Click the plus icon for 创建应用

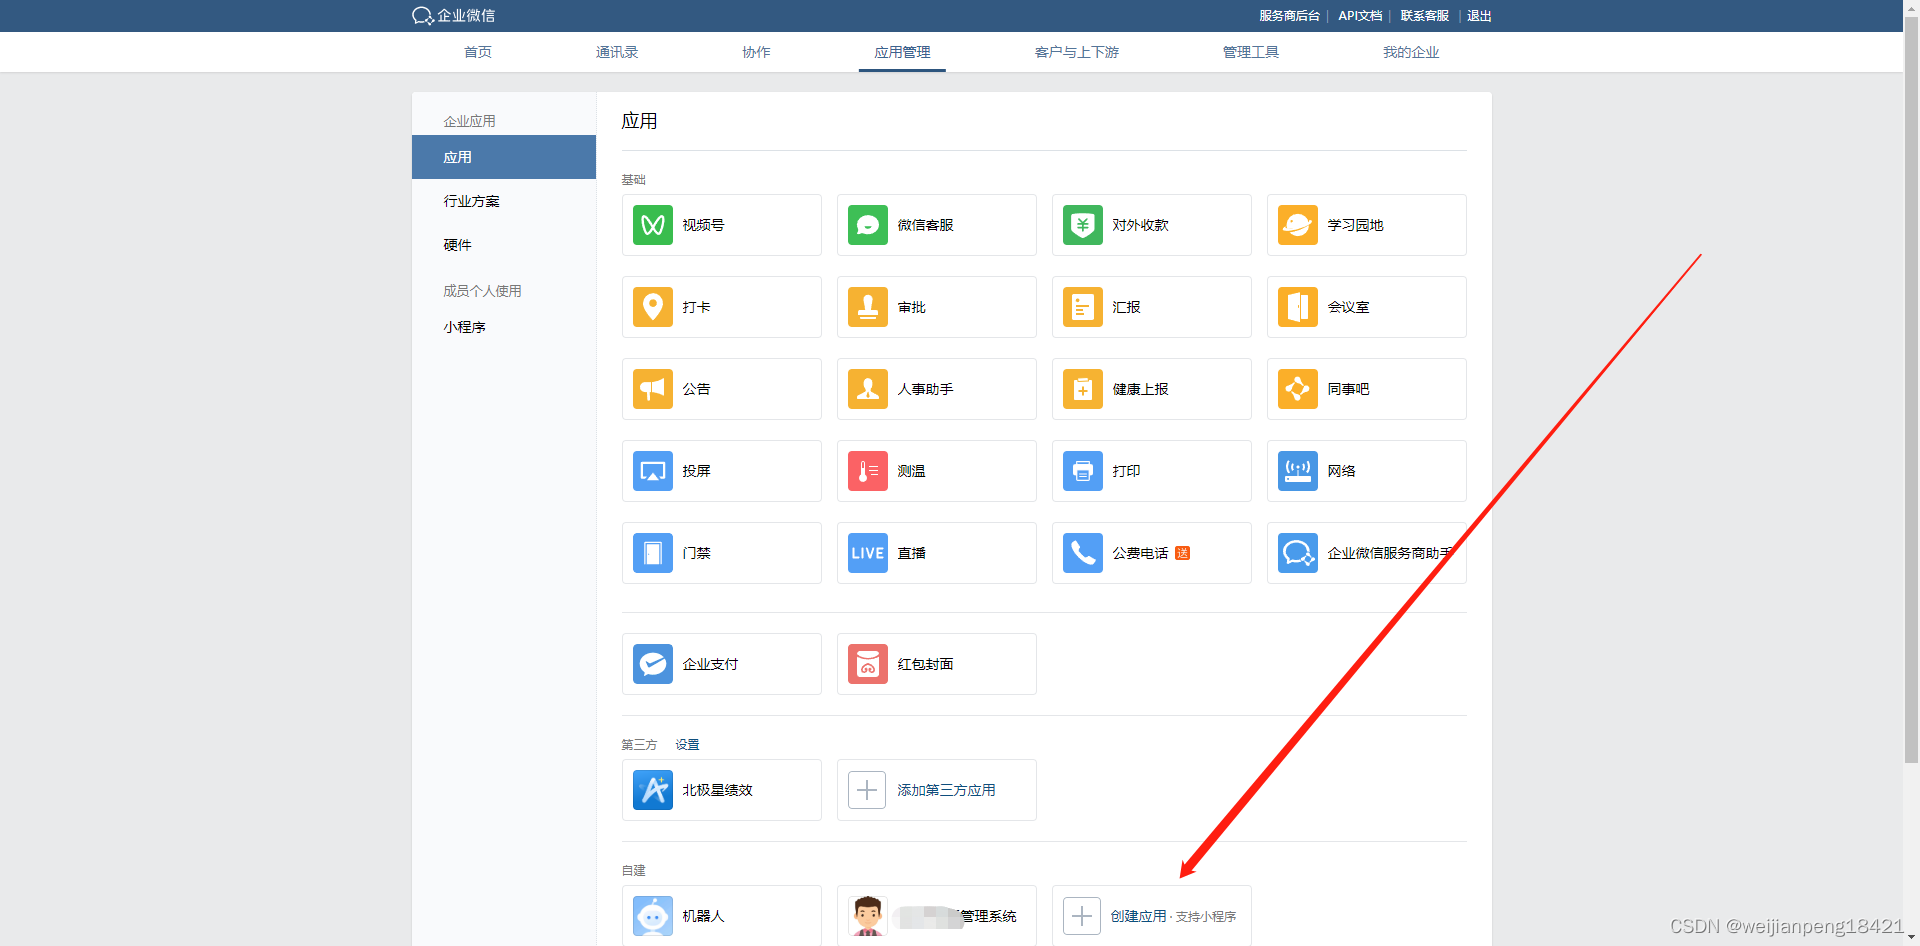pyautogui.click(x=1082, y=916)
